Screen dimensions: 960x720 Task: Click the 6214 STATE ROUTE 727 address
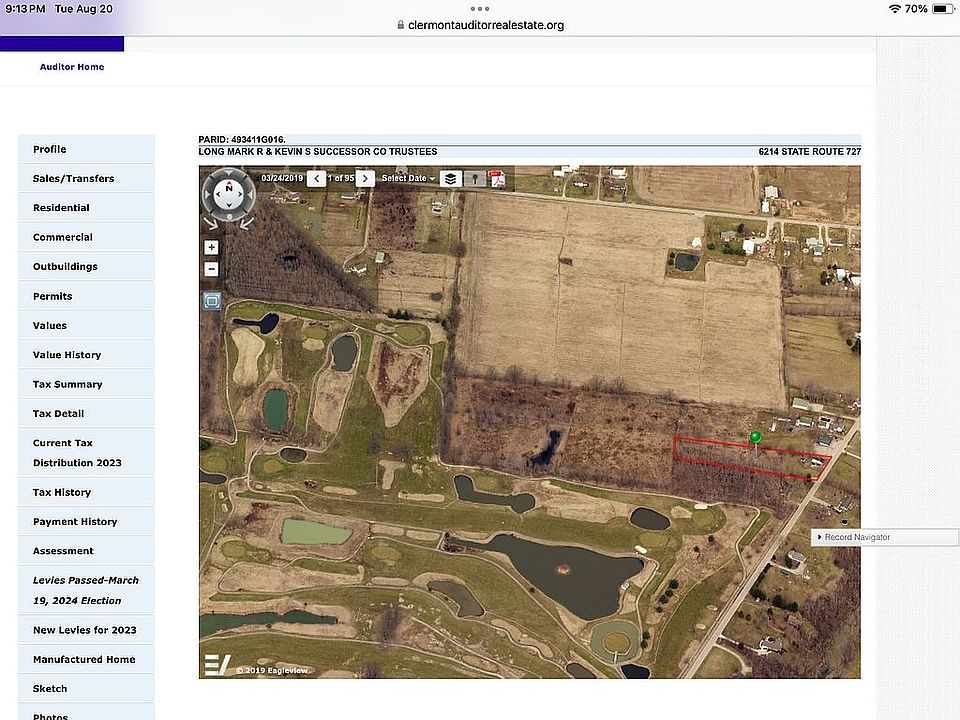tap(809, 151)
